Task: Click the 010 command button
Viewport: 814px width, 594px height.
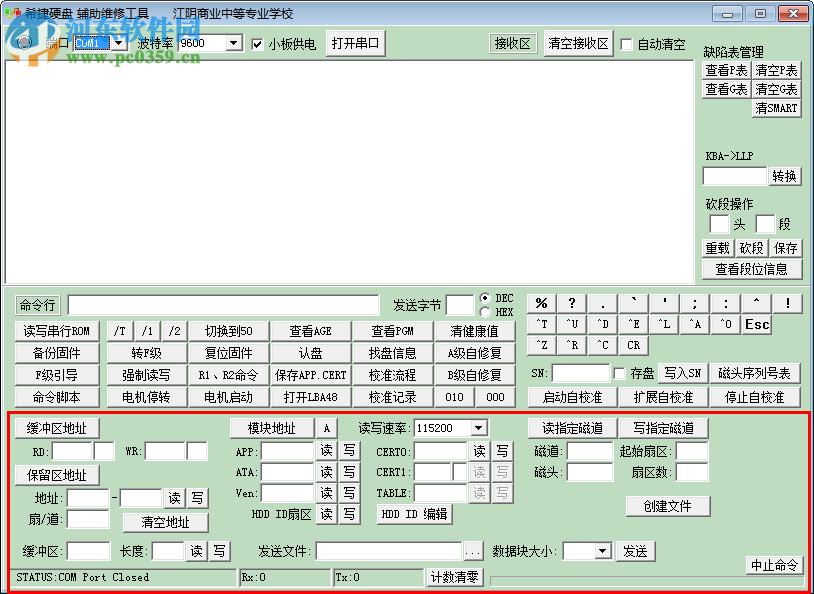Action: (455, 397)
